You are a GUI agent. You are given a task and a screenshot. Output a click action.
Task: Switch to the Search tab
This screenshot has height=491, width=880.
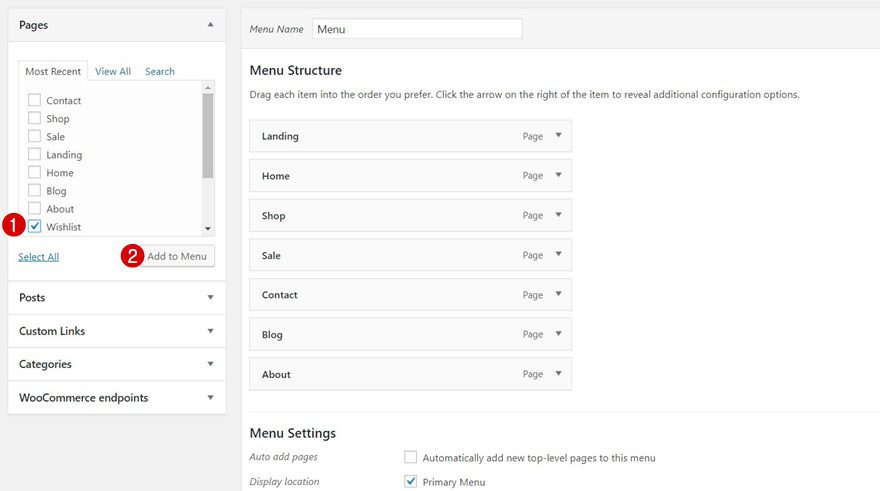(160, 72)
